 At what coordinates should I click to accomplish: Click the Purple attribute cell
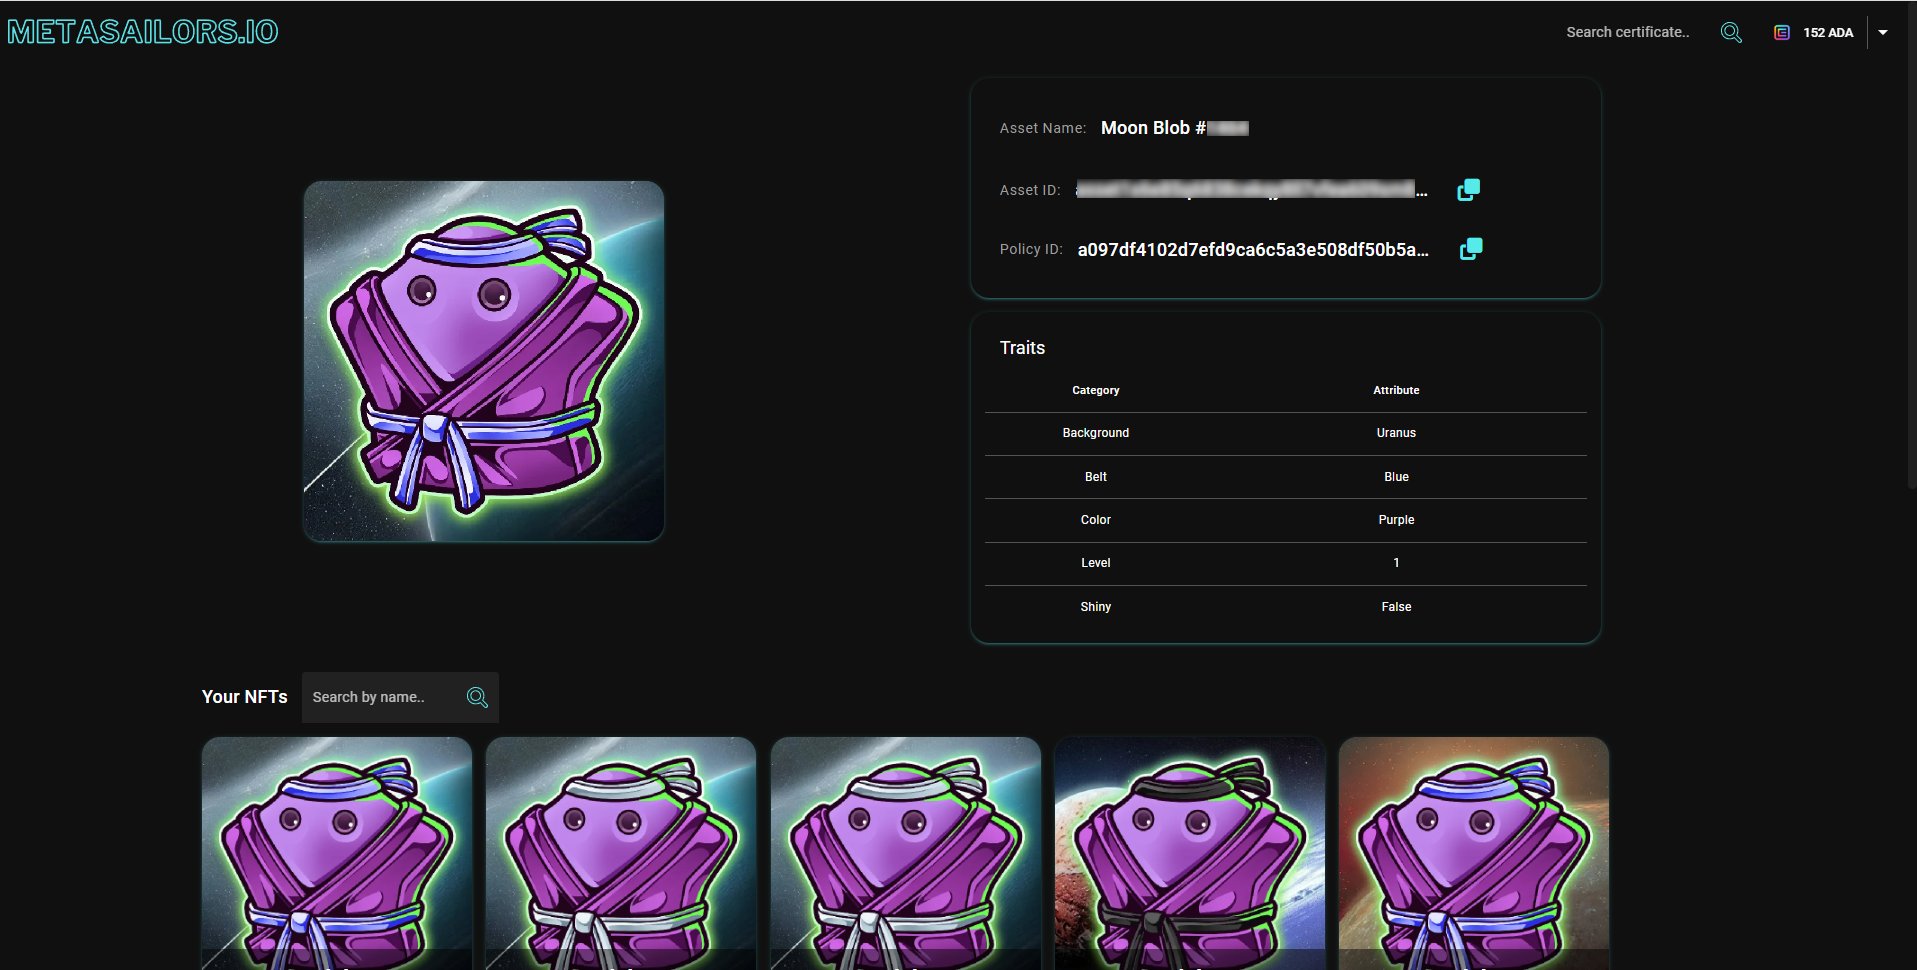coord(1396,520)
